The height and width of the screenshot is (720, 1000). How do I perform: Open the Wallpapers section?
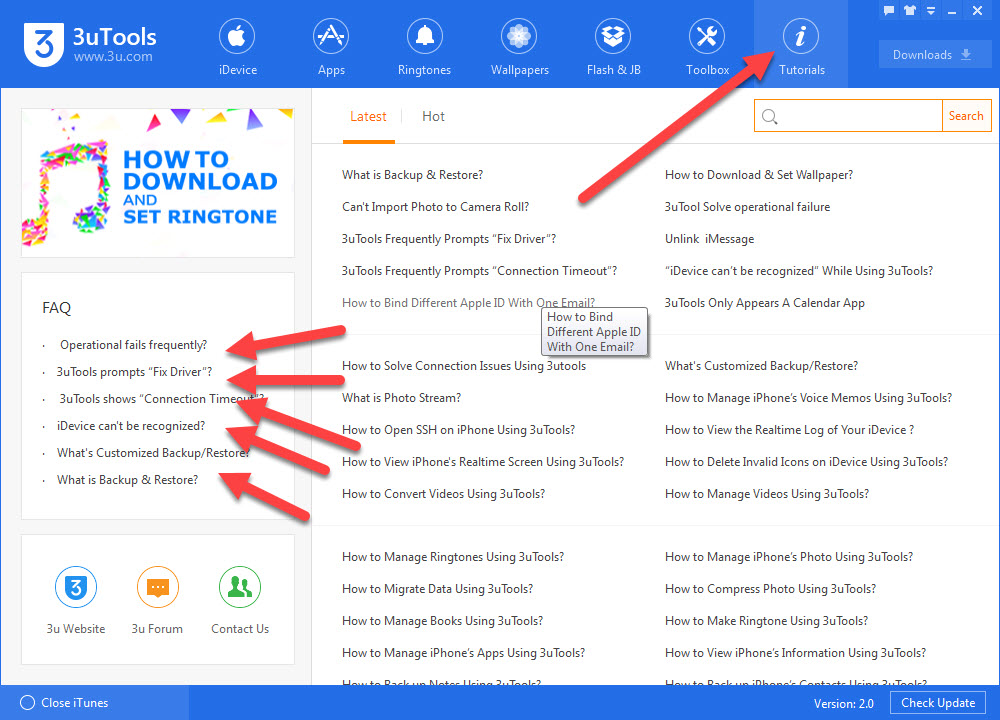tap(519, 47)
